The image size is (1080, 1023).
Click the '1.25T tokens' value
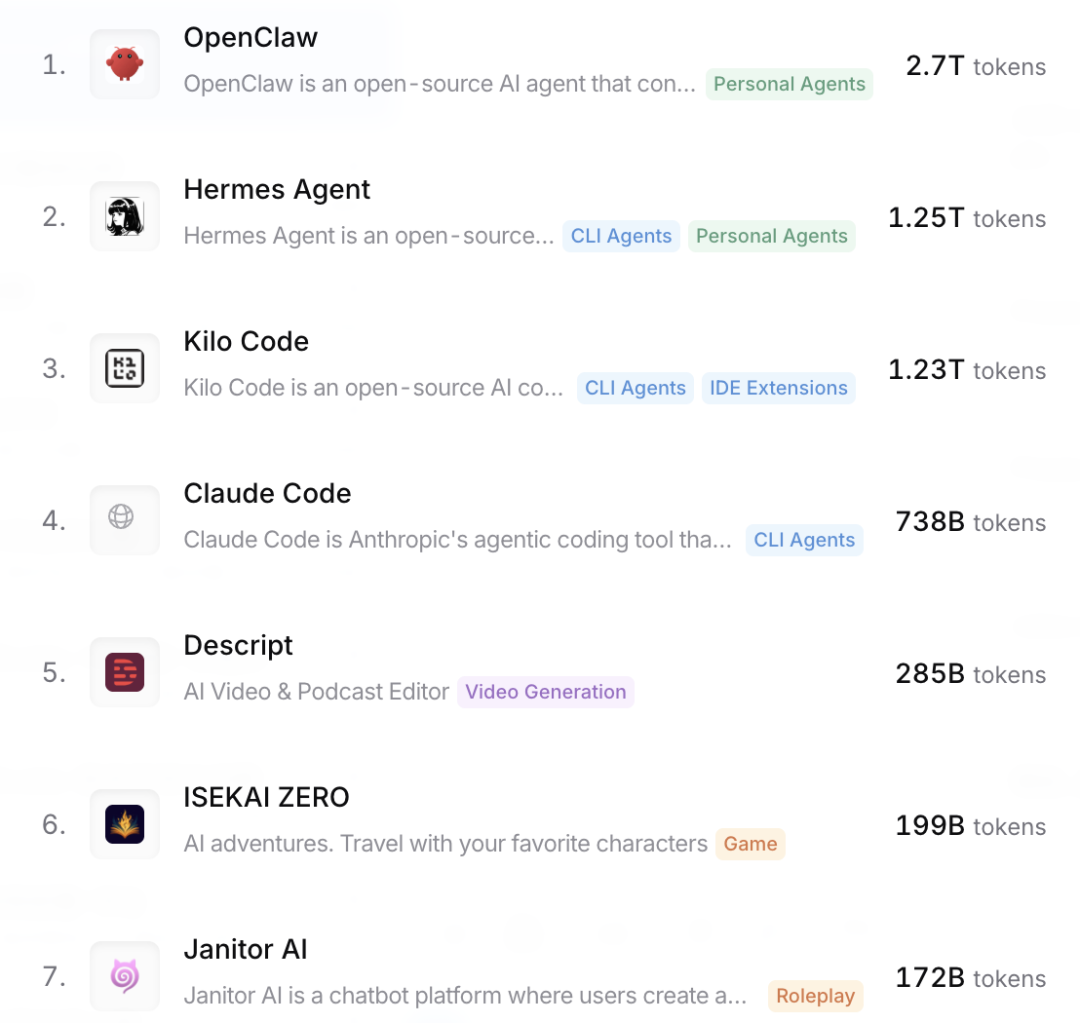966,218
